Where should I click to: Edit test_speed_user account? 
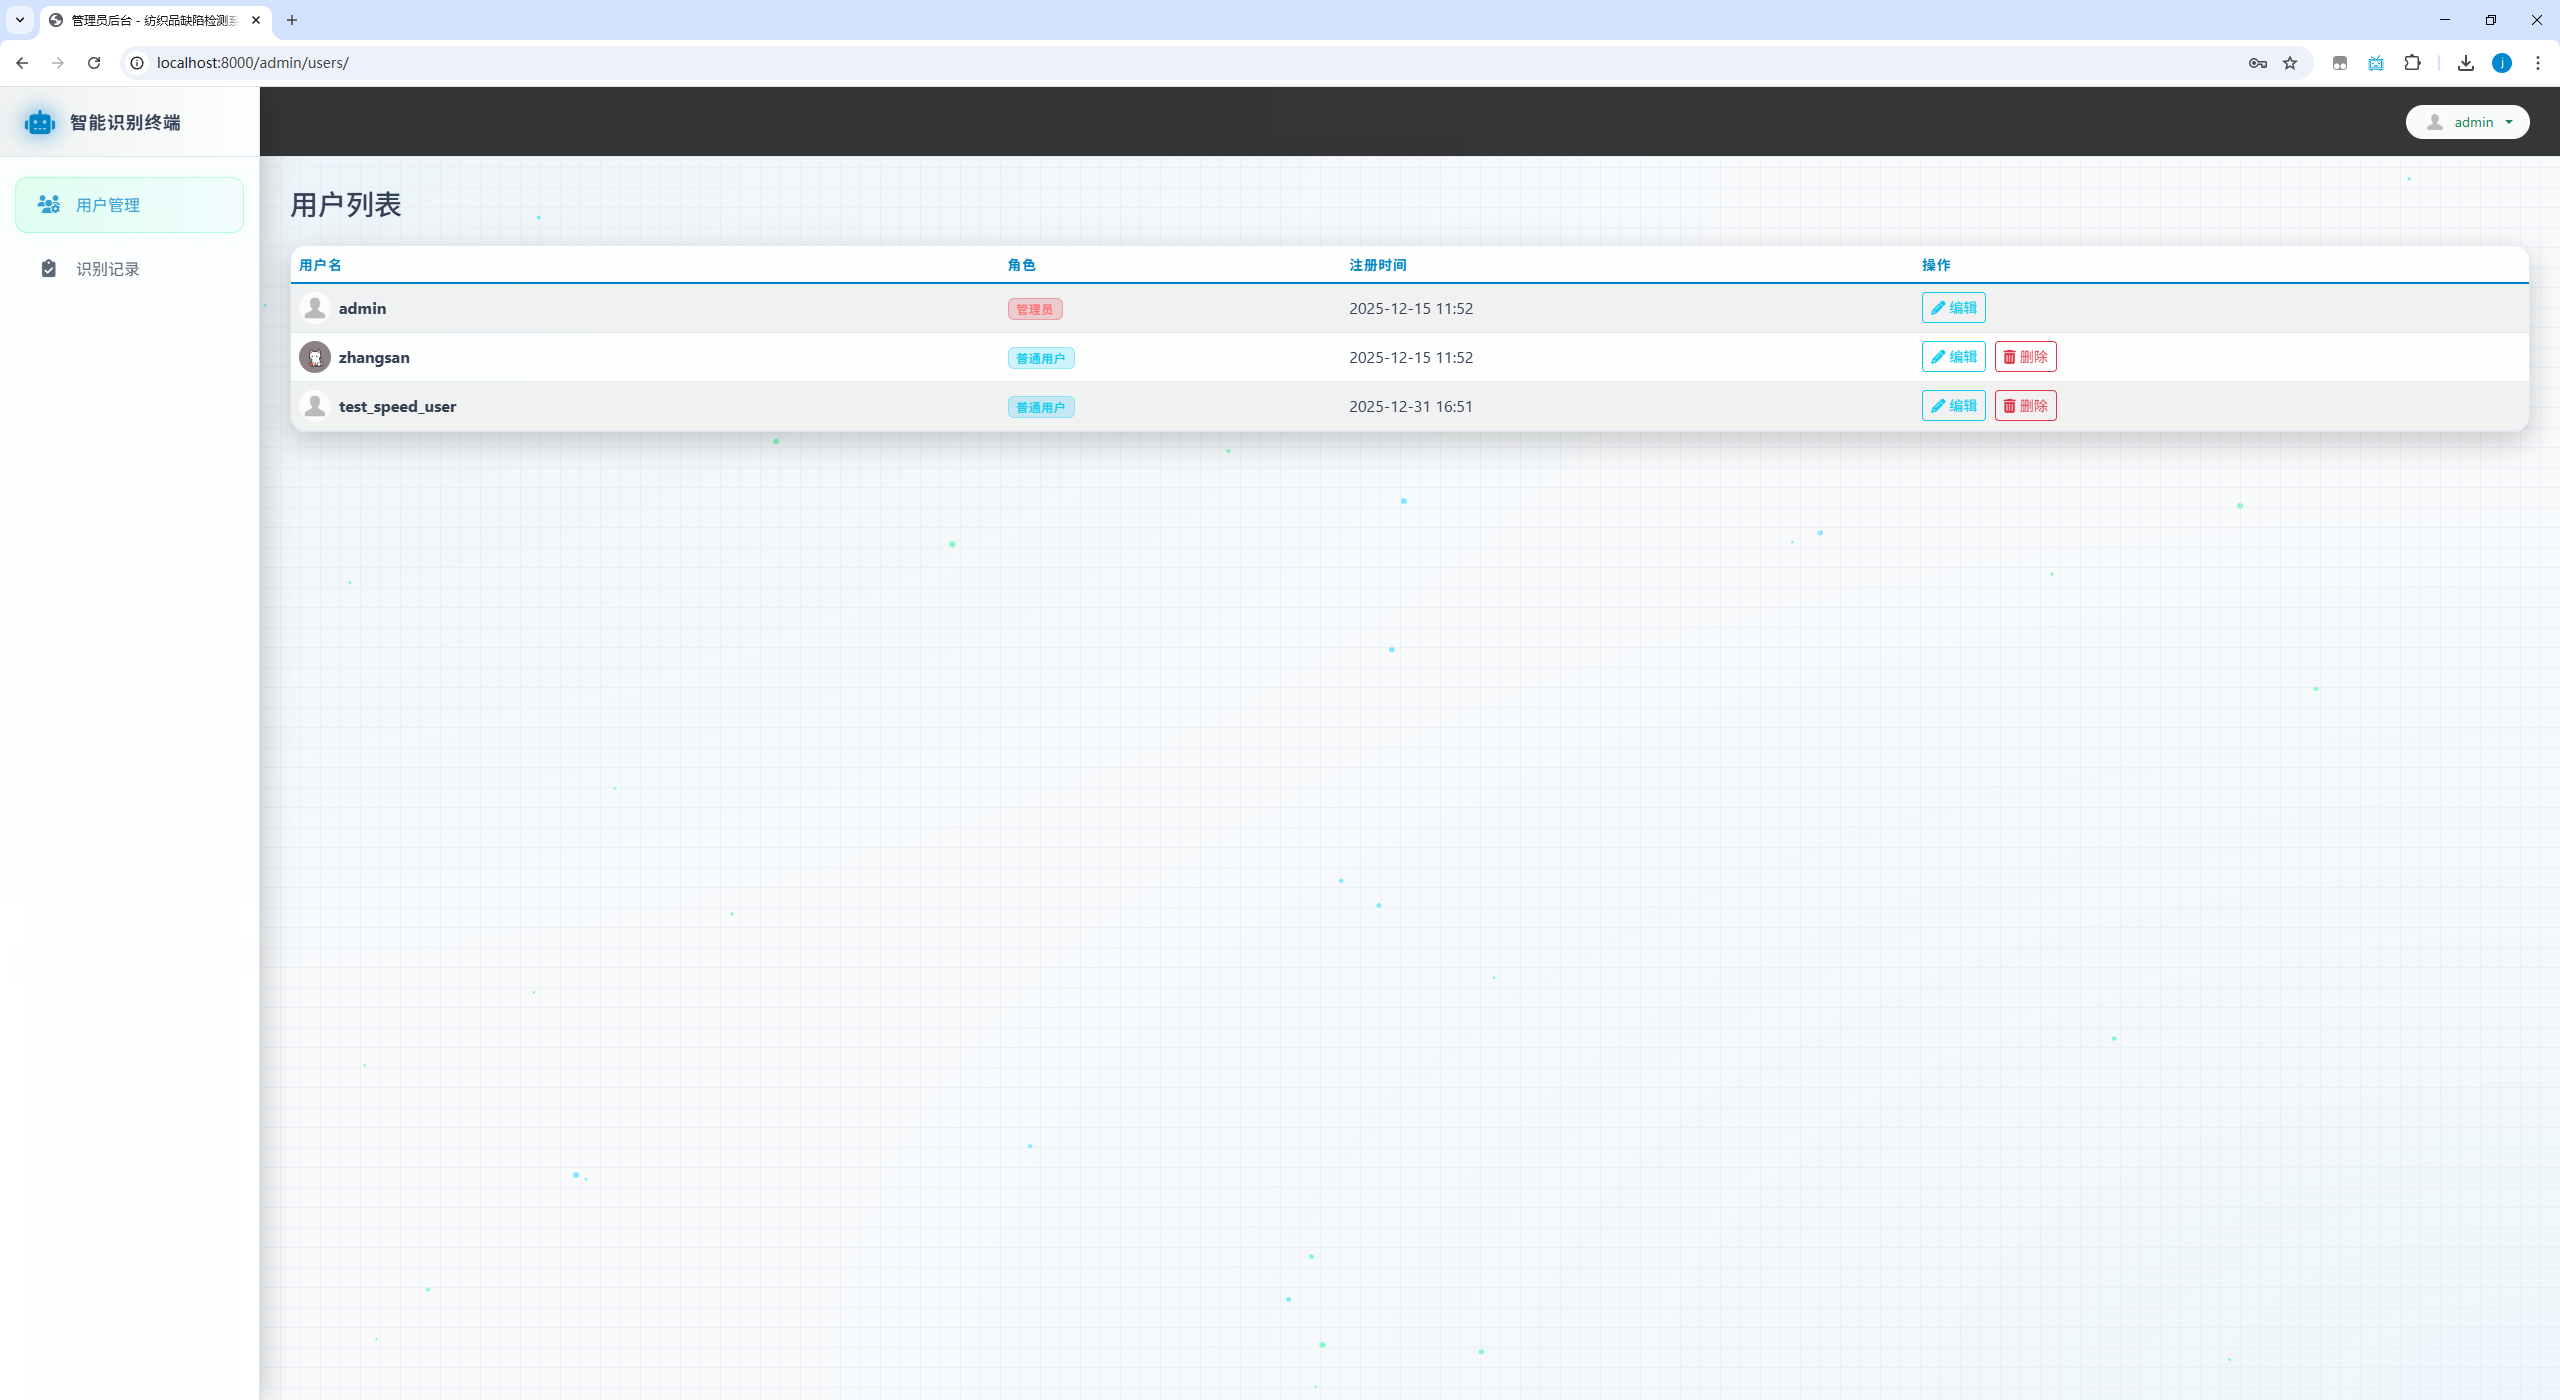(1952, 406)
